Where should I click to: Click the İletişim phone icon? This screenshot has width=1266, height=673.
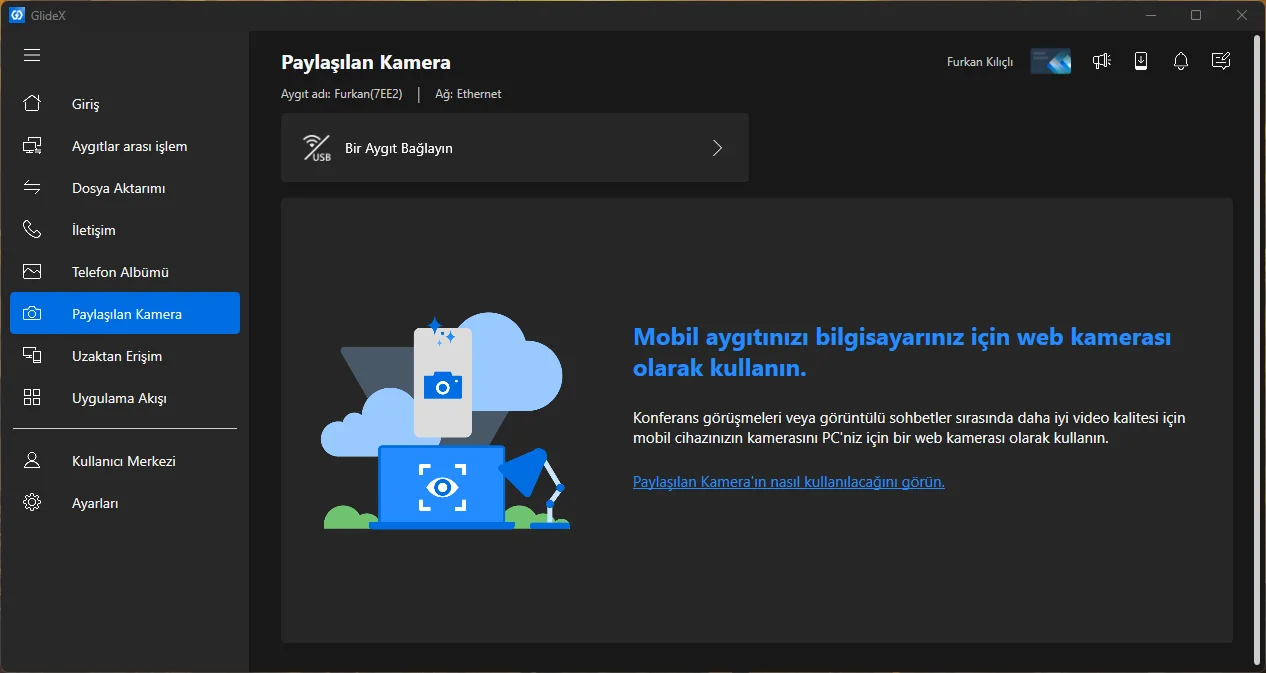coord(32,230)
